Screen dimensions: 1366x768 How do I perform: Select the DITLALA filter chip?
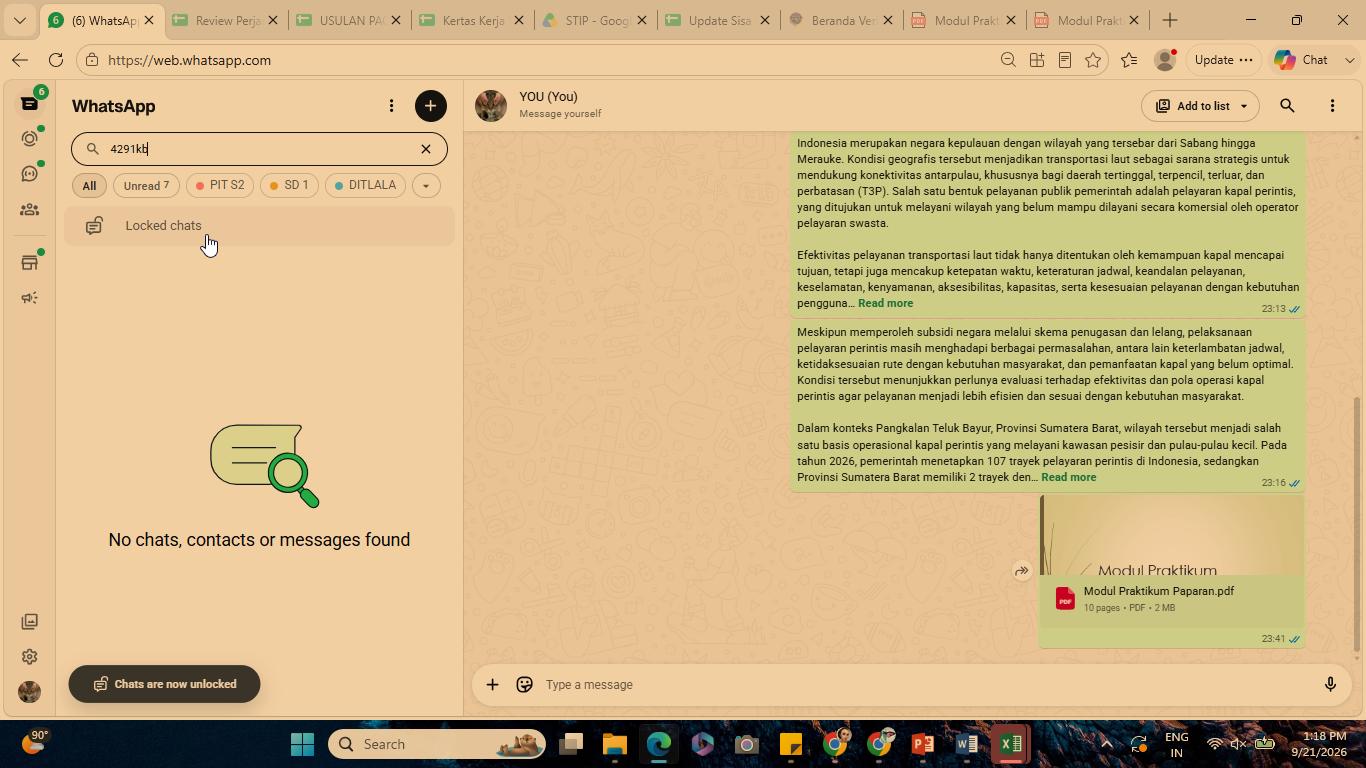(x=365, y=186)
